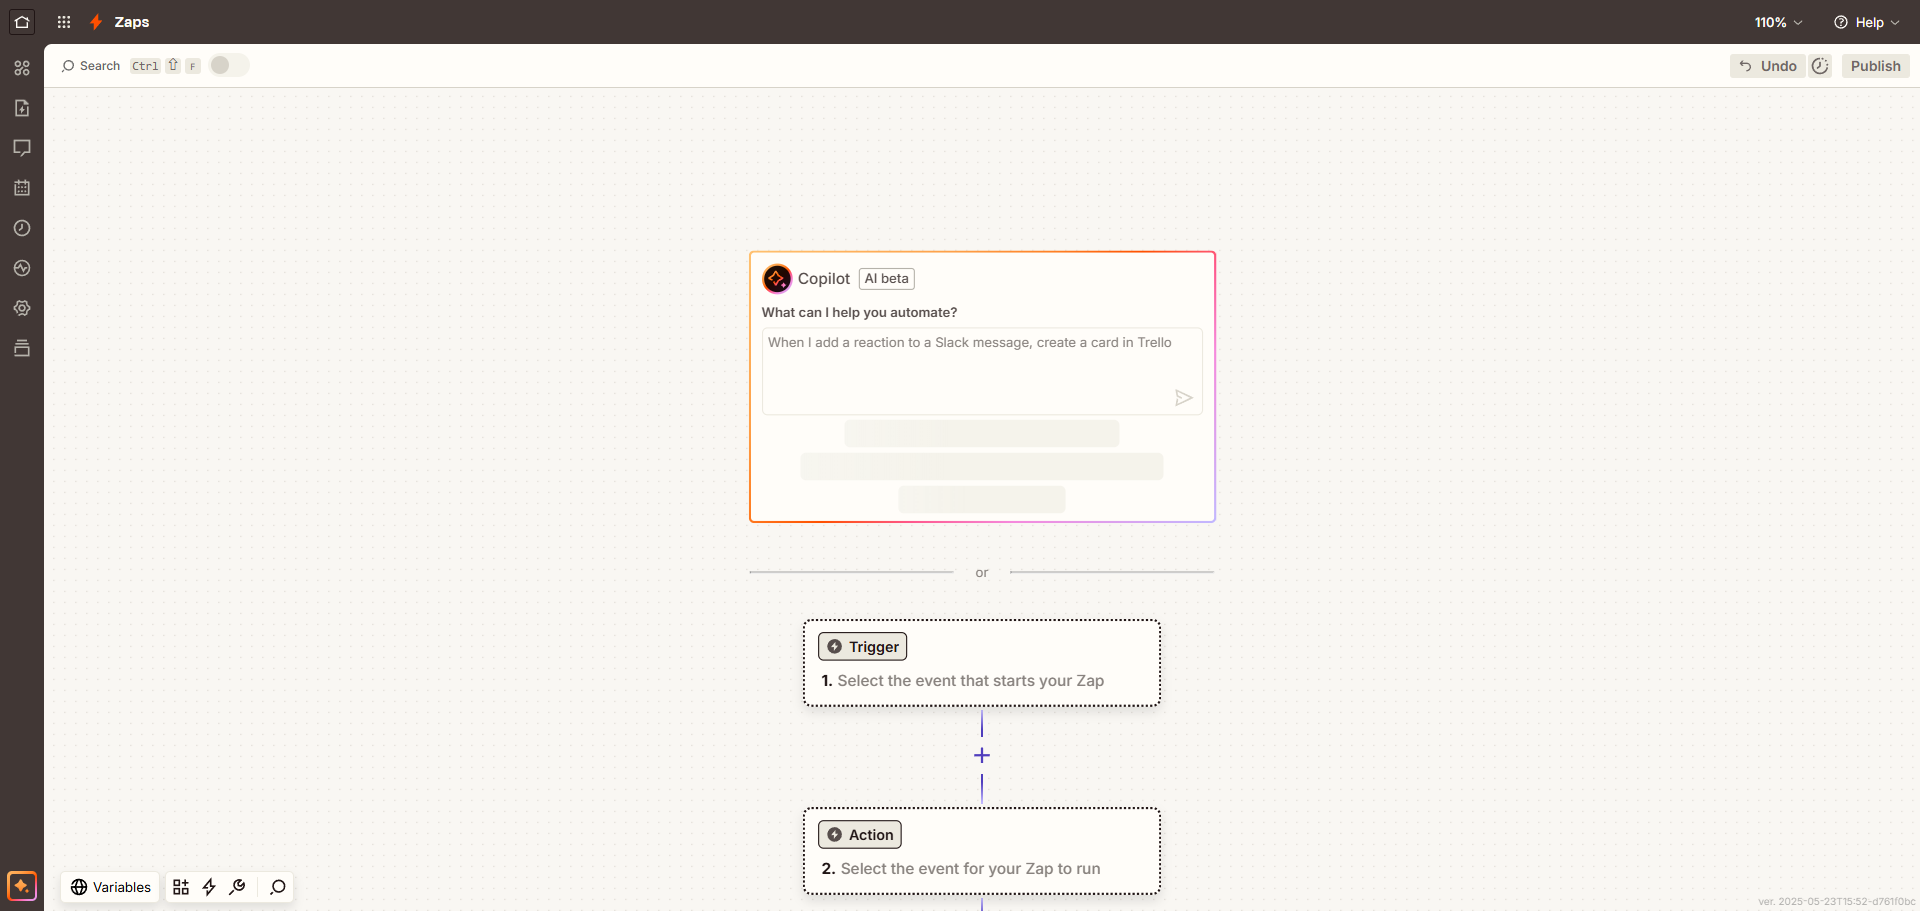The image size is (1920, 911).
Task: Add a step with the plus connector
Action: [982, 756]
